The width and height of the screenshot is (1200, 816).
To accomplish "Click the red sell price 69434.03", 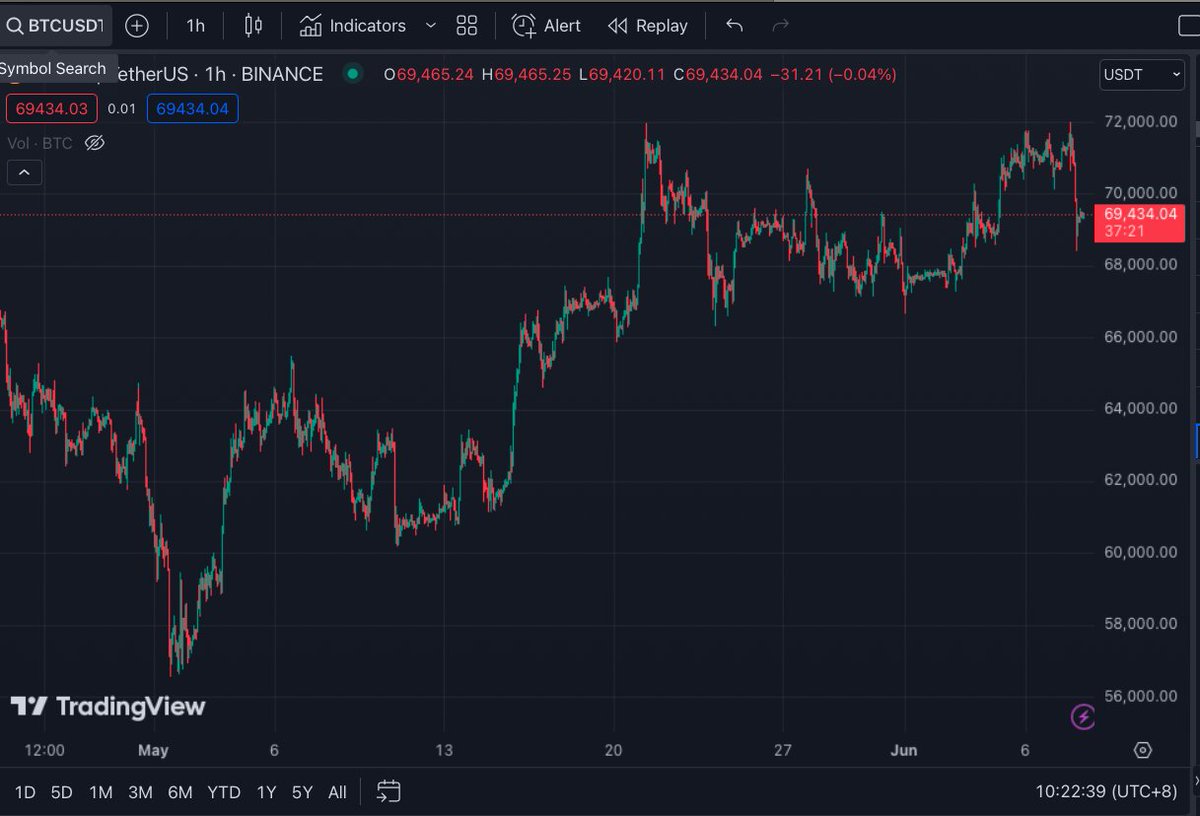I will (x=51, y=108).
